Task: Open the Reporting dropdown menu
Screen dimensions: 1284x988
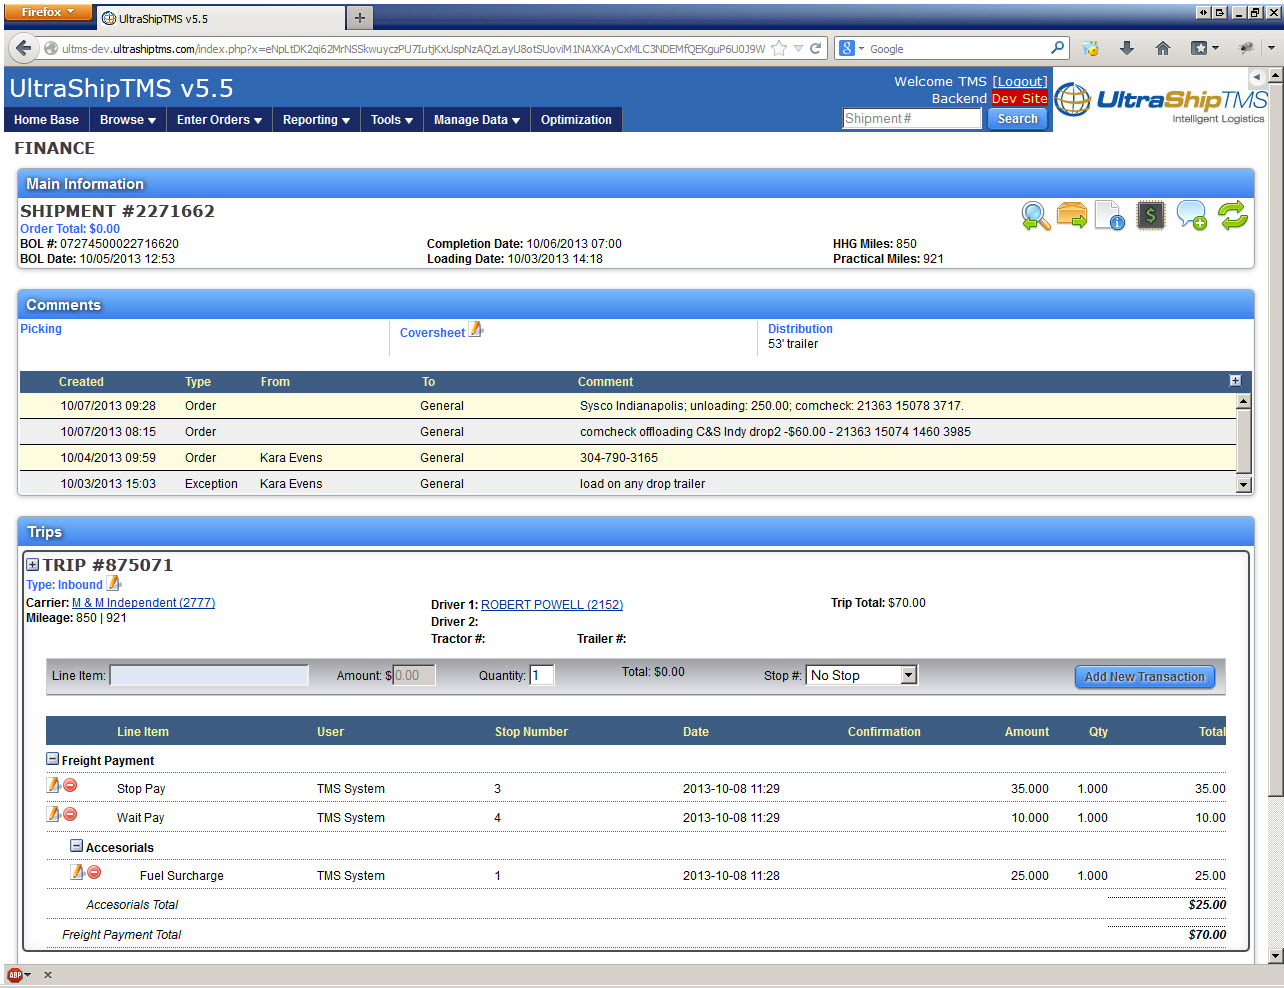Action: [316, 120]
